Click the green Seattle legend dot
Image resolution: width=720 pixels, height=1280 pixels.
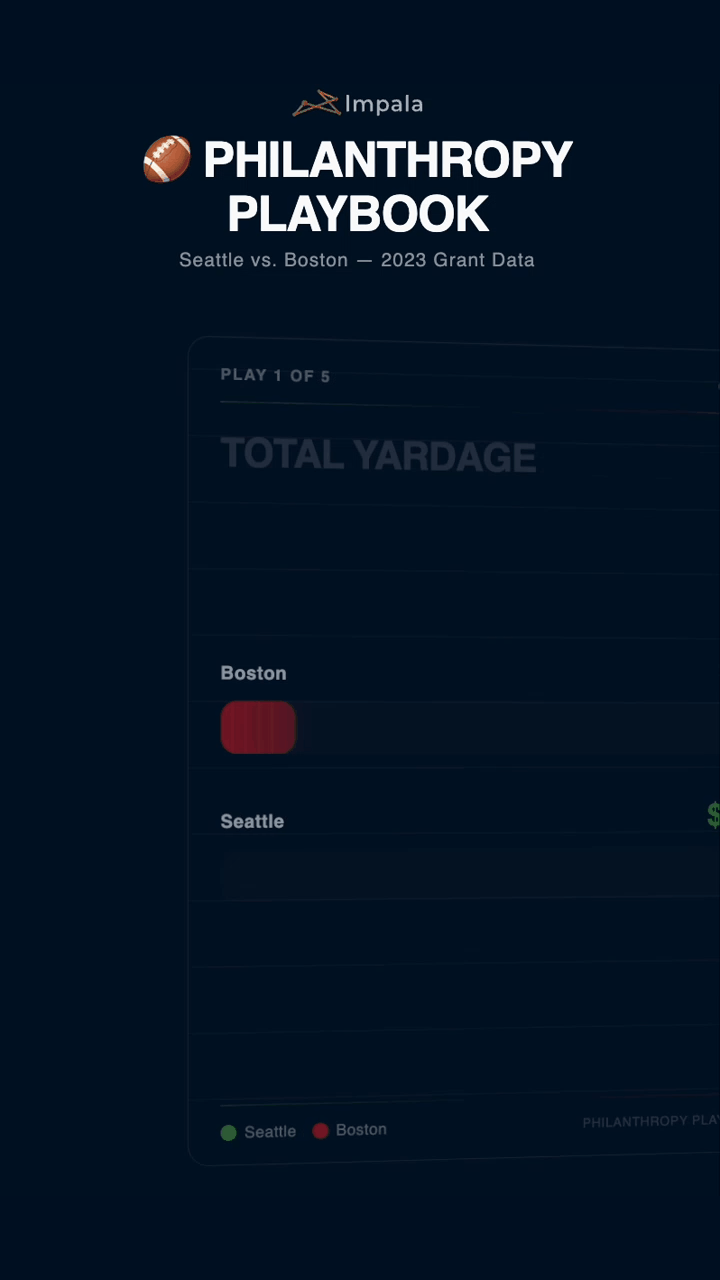[x=228, y=1133]
